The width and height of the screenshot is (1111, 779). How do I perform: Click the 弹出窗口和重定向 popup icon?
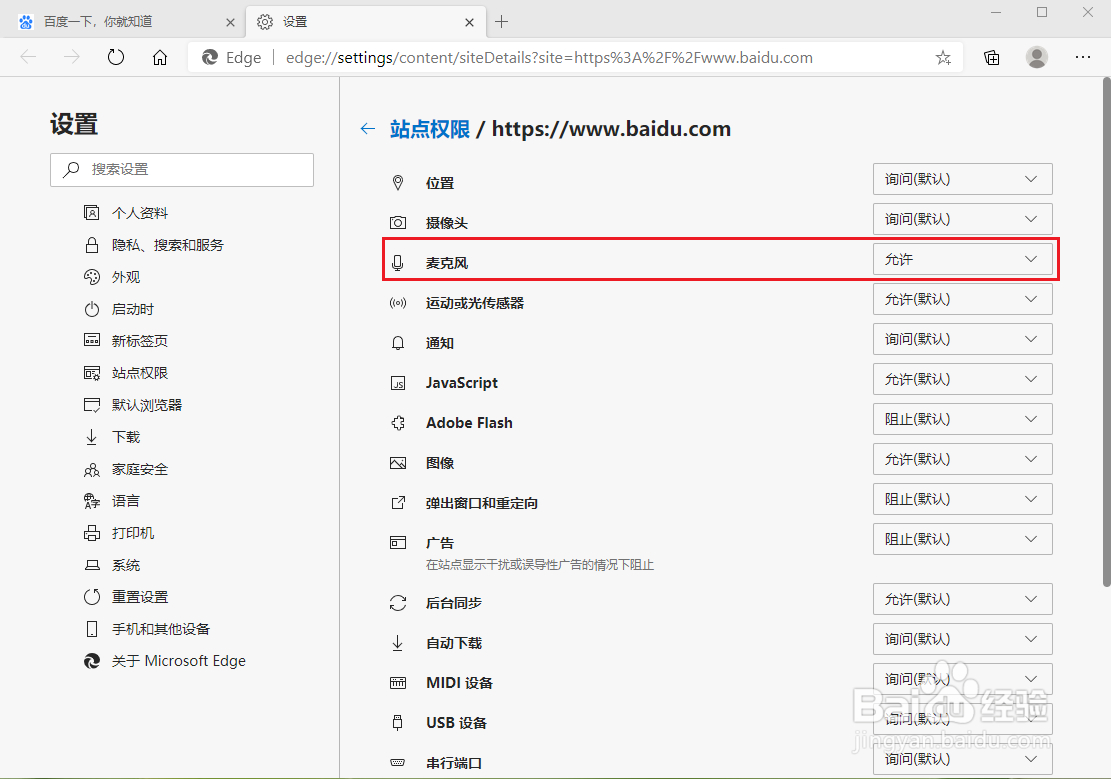[398, 503]
